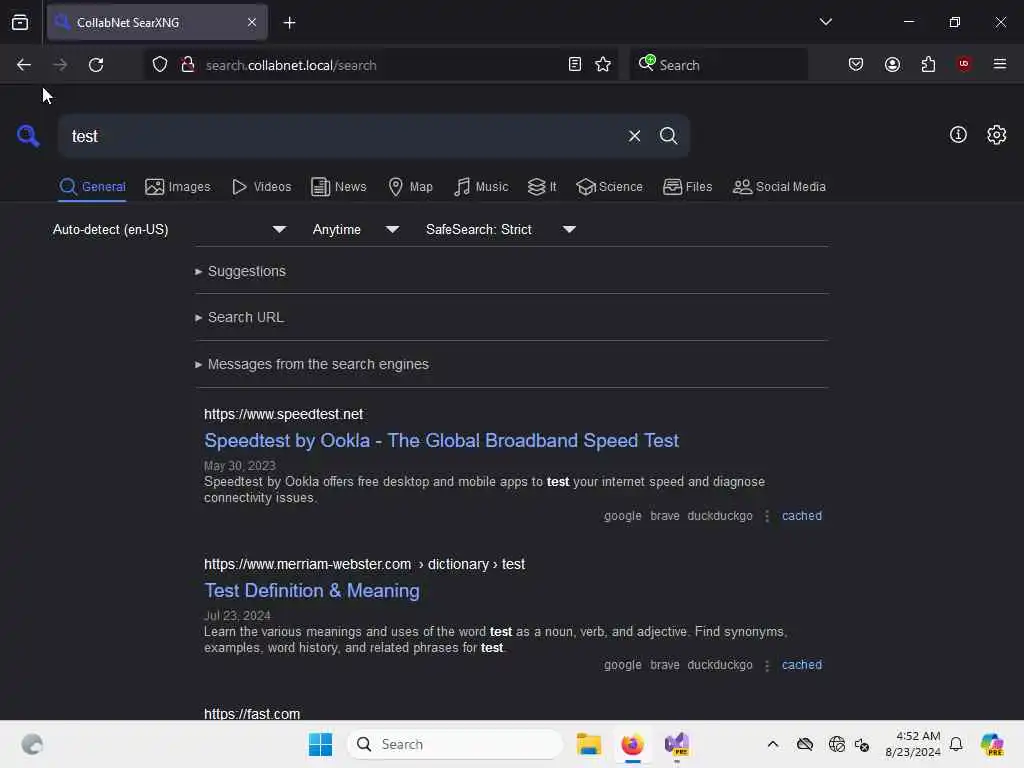Expand the Search URL section
1024x768 pixels.
tap(239, 317)
